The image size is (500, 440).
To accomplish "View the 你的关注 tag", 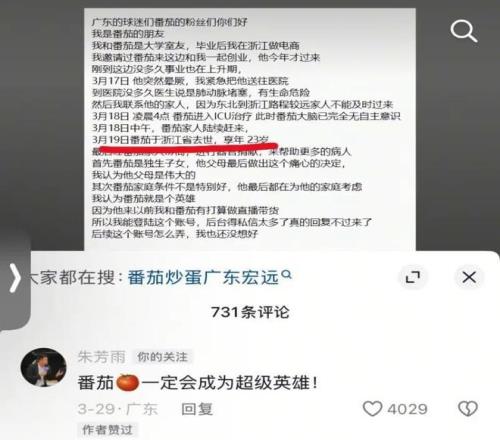I will pos(162,357).
